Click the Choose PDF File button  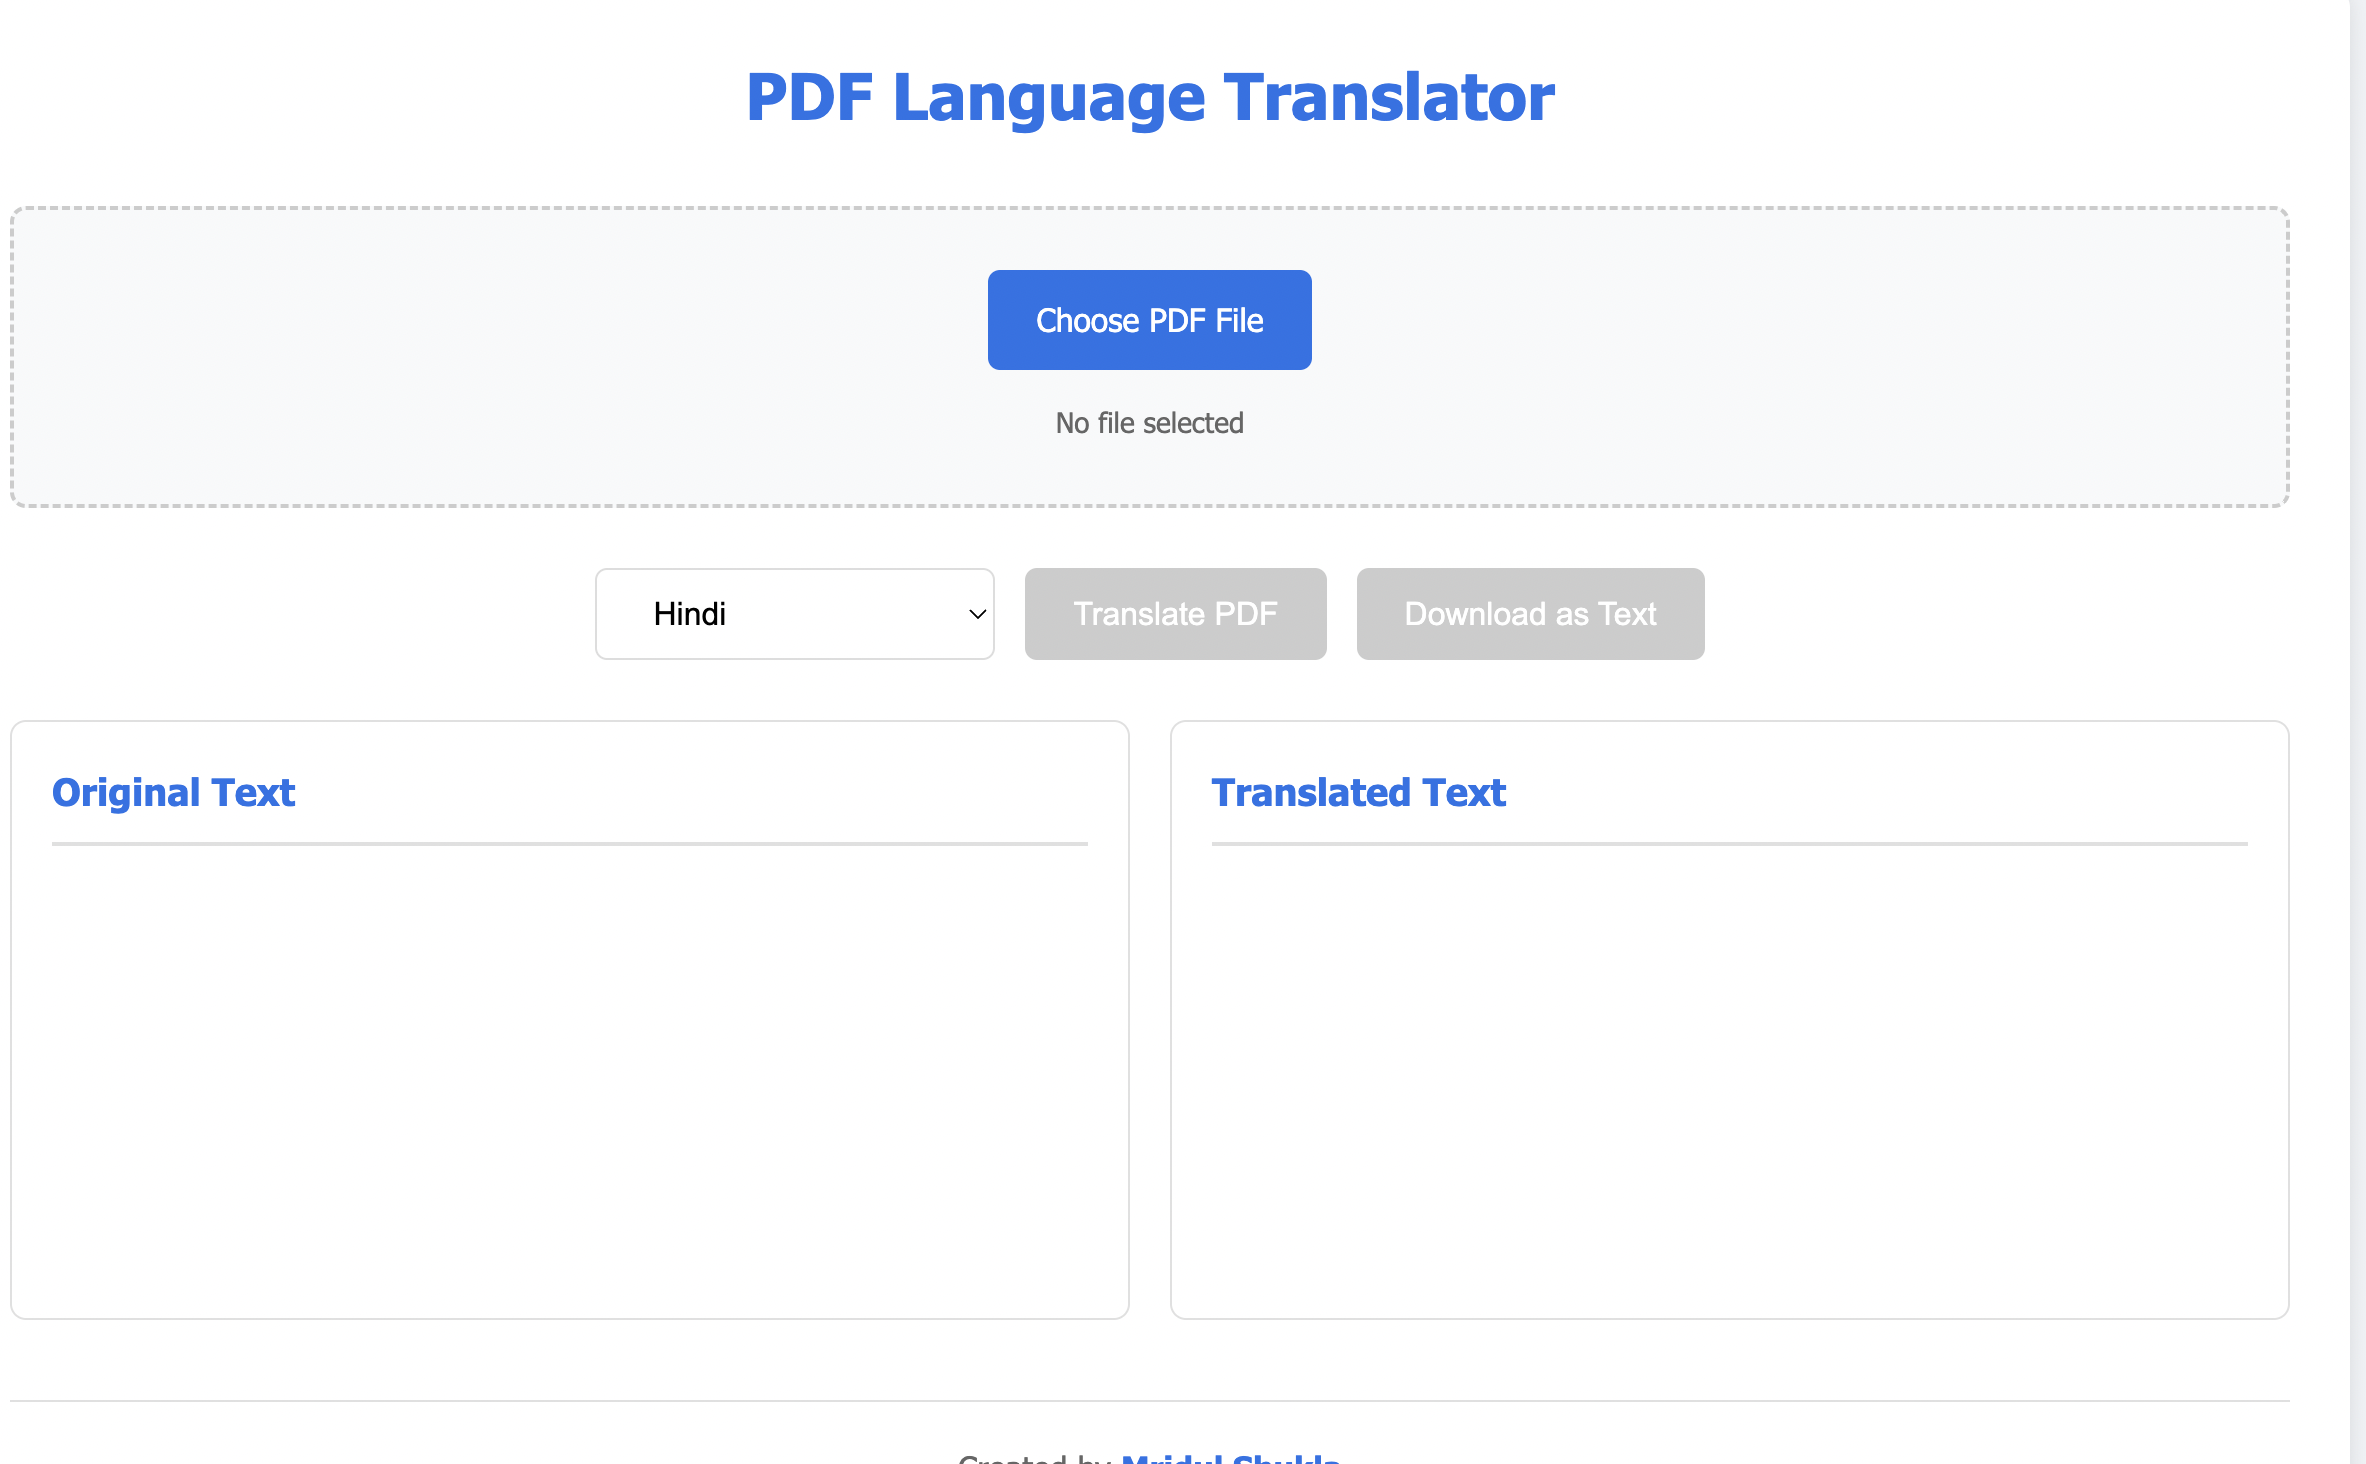click(x=1149, y=320)
